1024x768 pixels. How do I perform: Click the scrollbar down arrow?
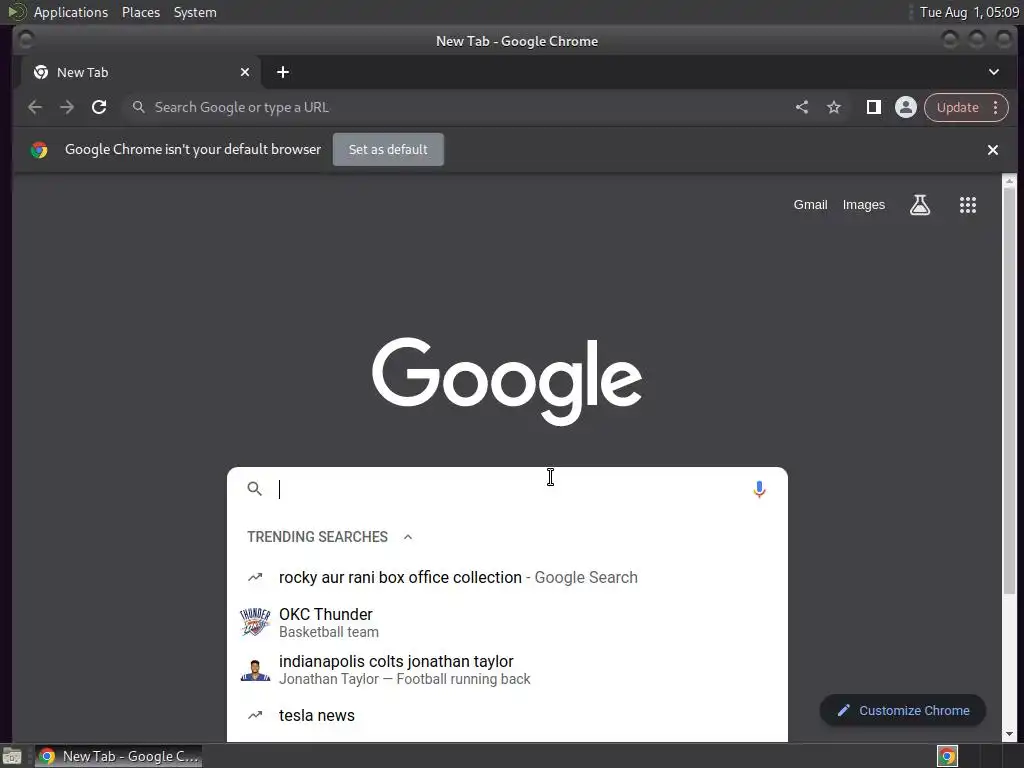(1010, 734)
